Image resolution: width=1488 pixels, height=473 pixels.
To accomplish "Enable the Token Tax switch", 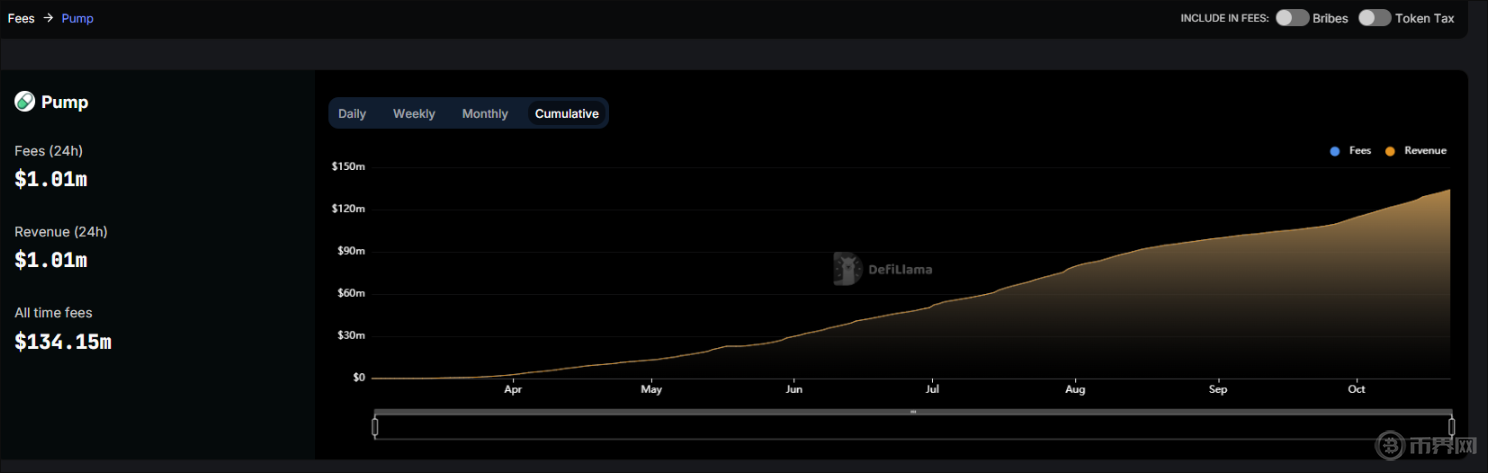I will click(x=1374, y=18).
